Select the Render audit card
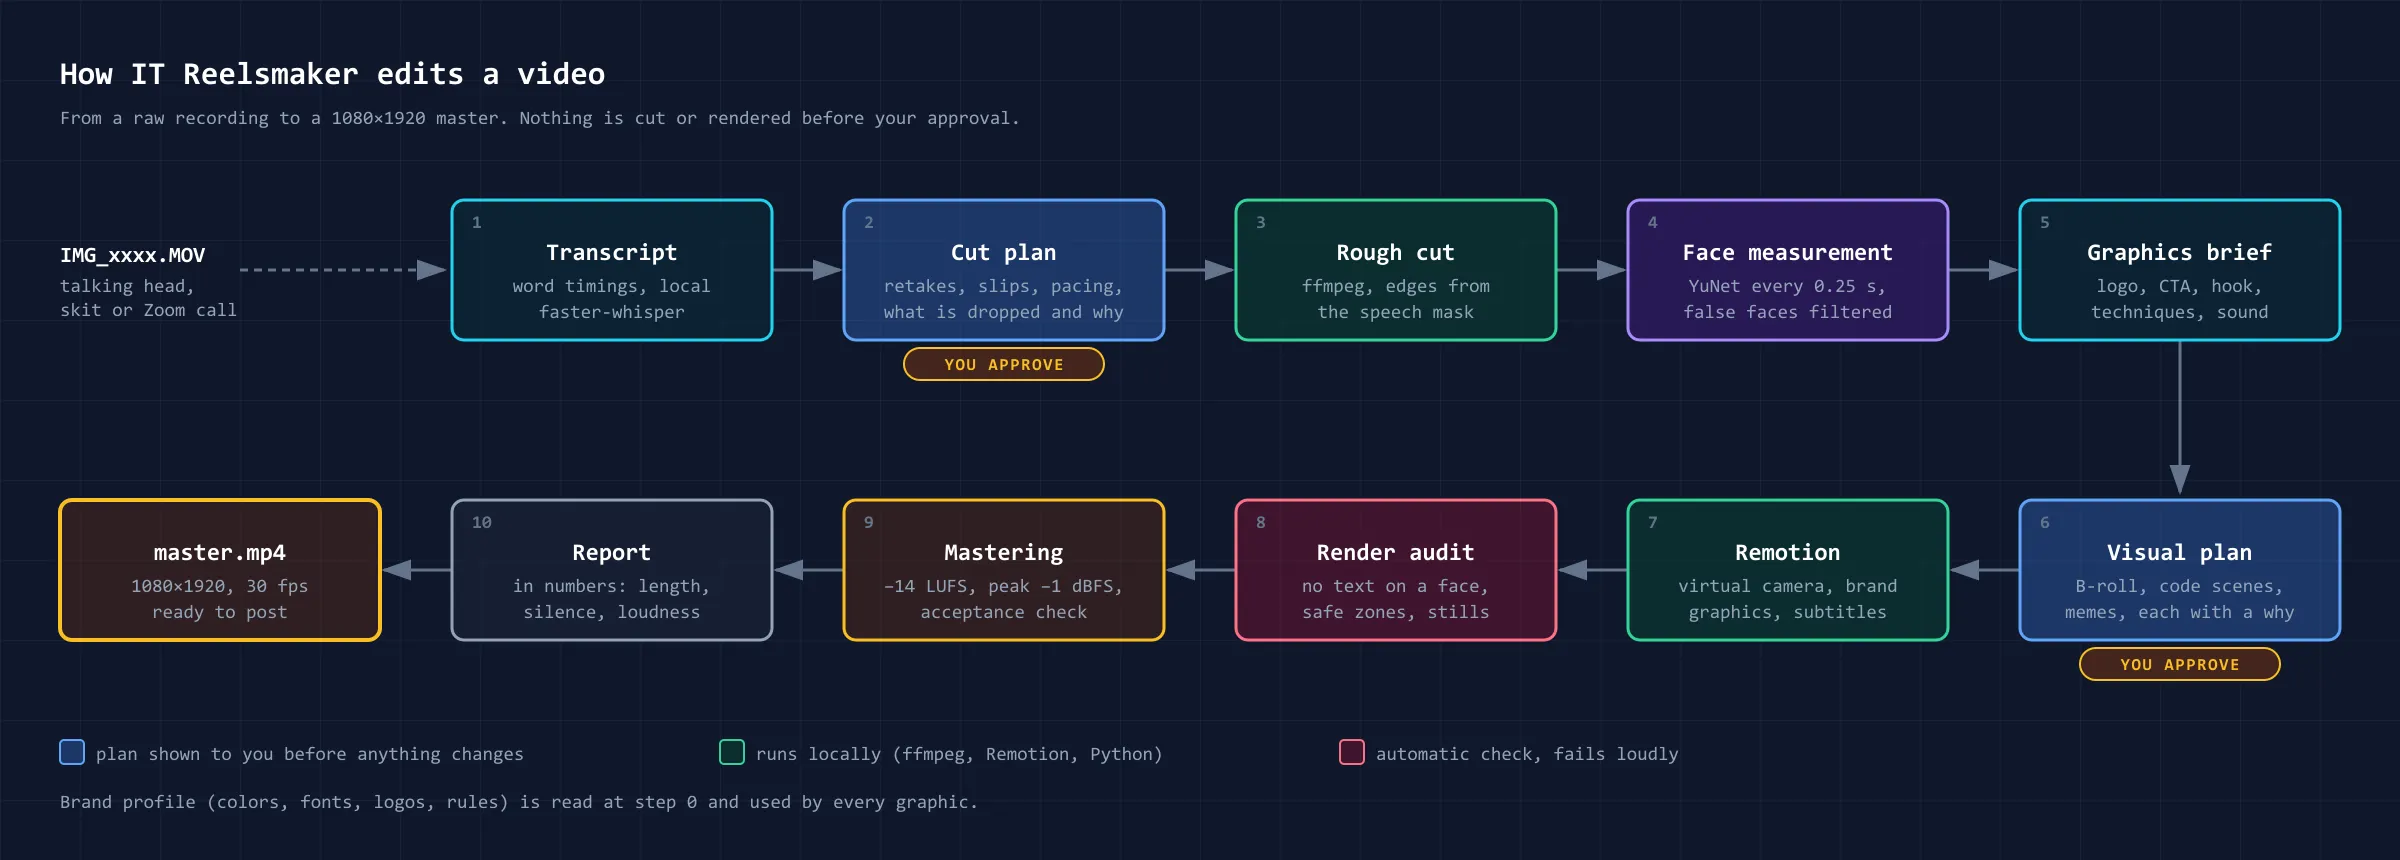 [1396, 570]
